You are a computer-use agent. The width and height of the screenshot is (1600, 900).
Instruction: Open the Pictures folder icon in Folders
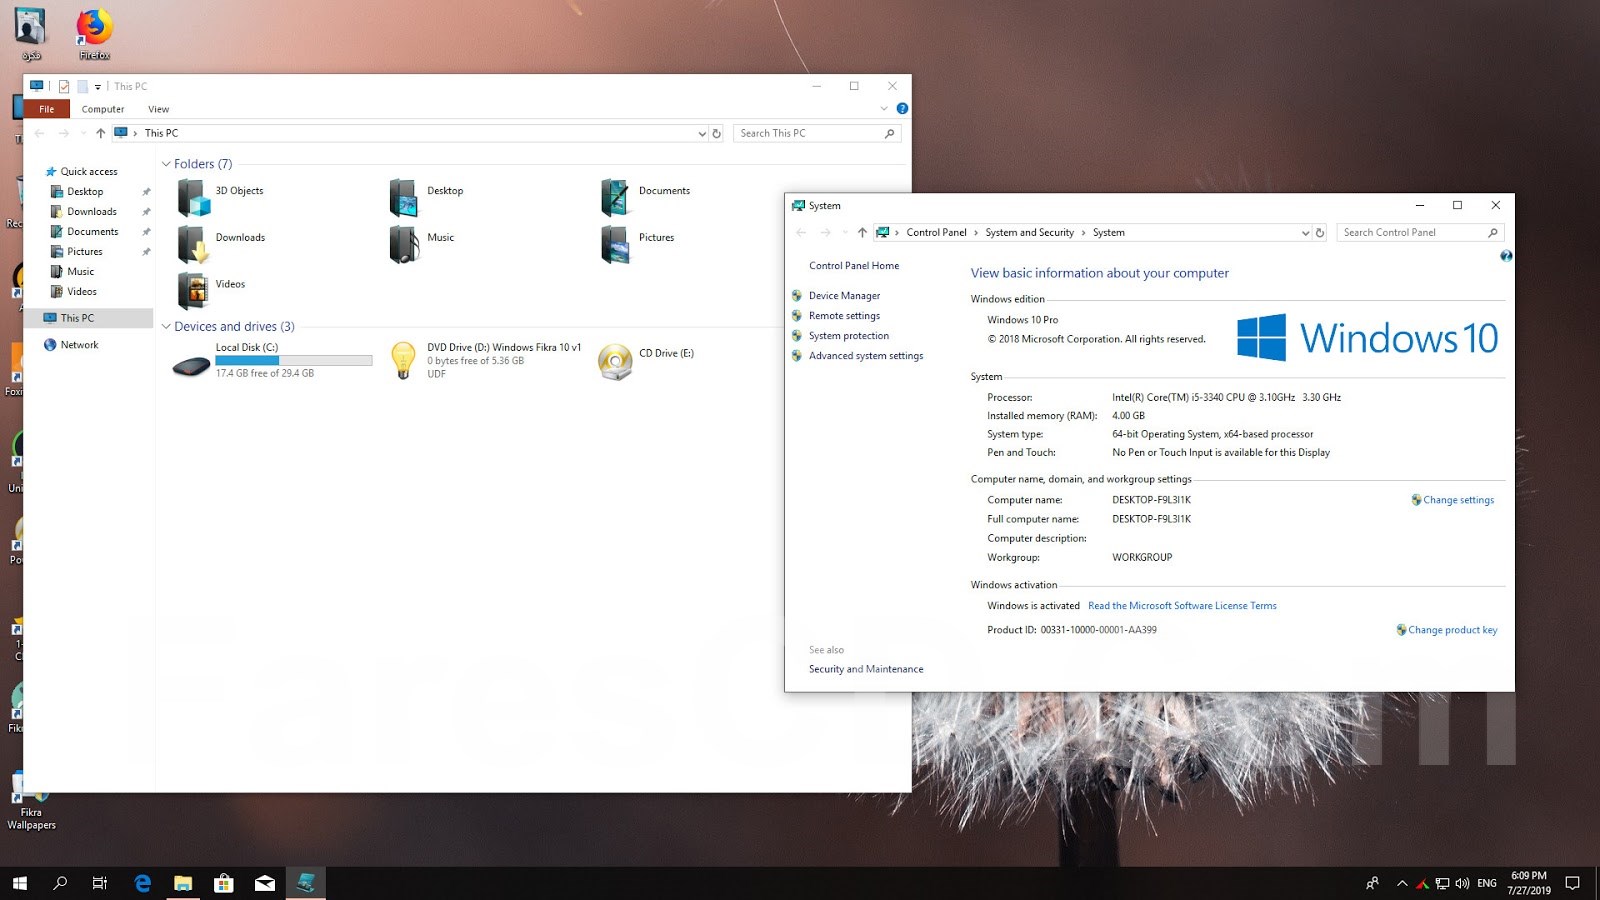615,245
